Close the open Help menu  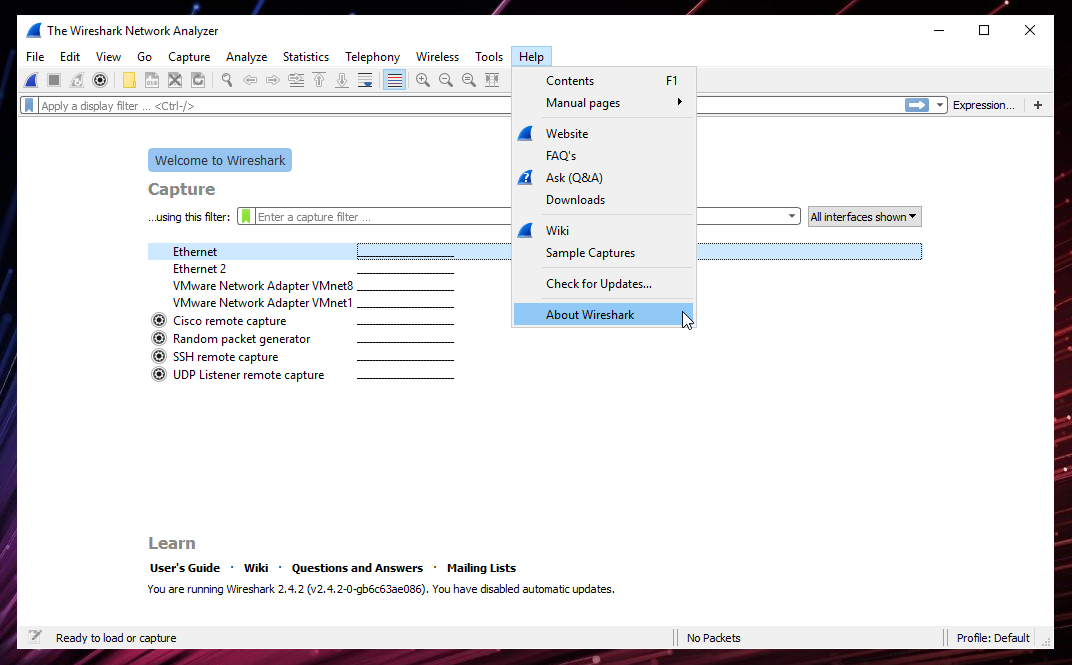(x=531, y=57)
